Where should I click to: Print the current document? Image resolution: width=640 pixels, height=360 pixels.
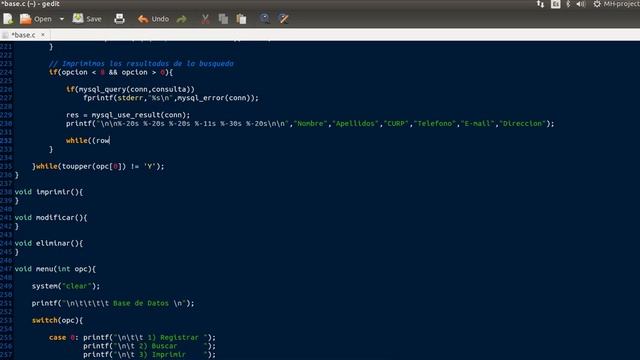120,19
